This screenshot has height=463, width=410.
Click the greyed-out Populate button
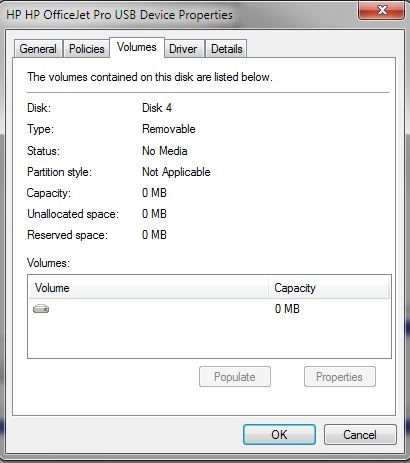235,377
